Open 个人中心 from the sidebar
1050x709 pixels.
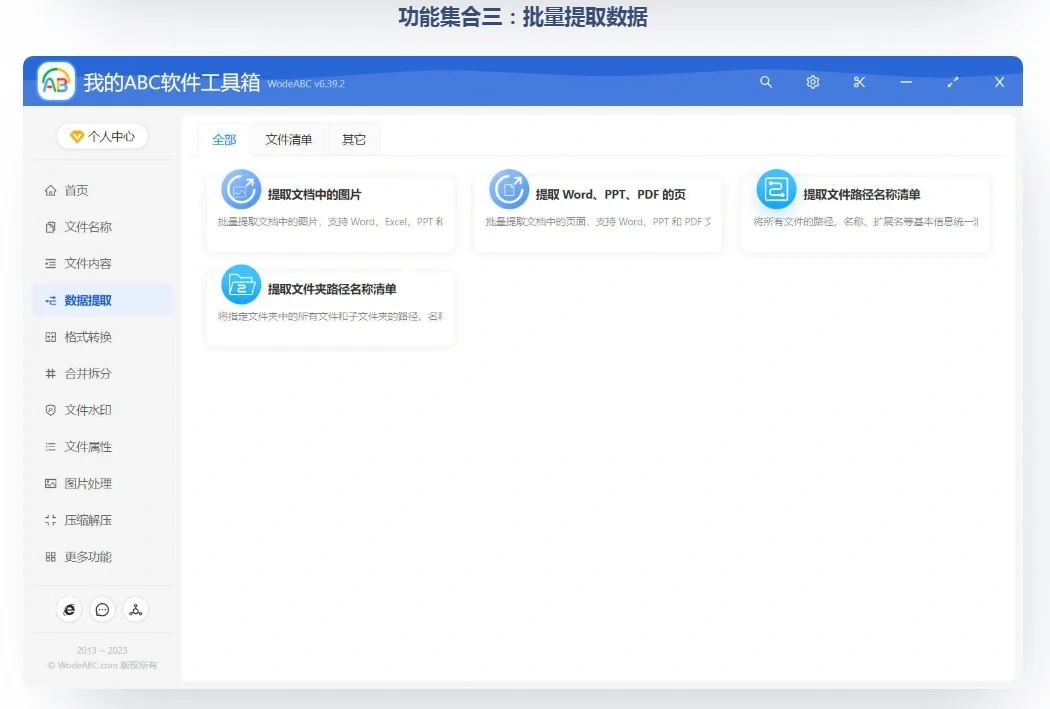click(102, 136)
